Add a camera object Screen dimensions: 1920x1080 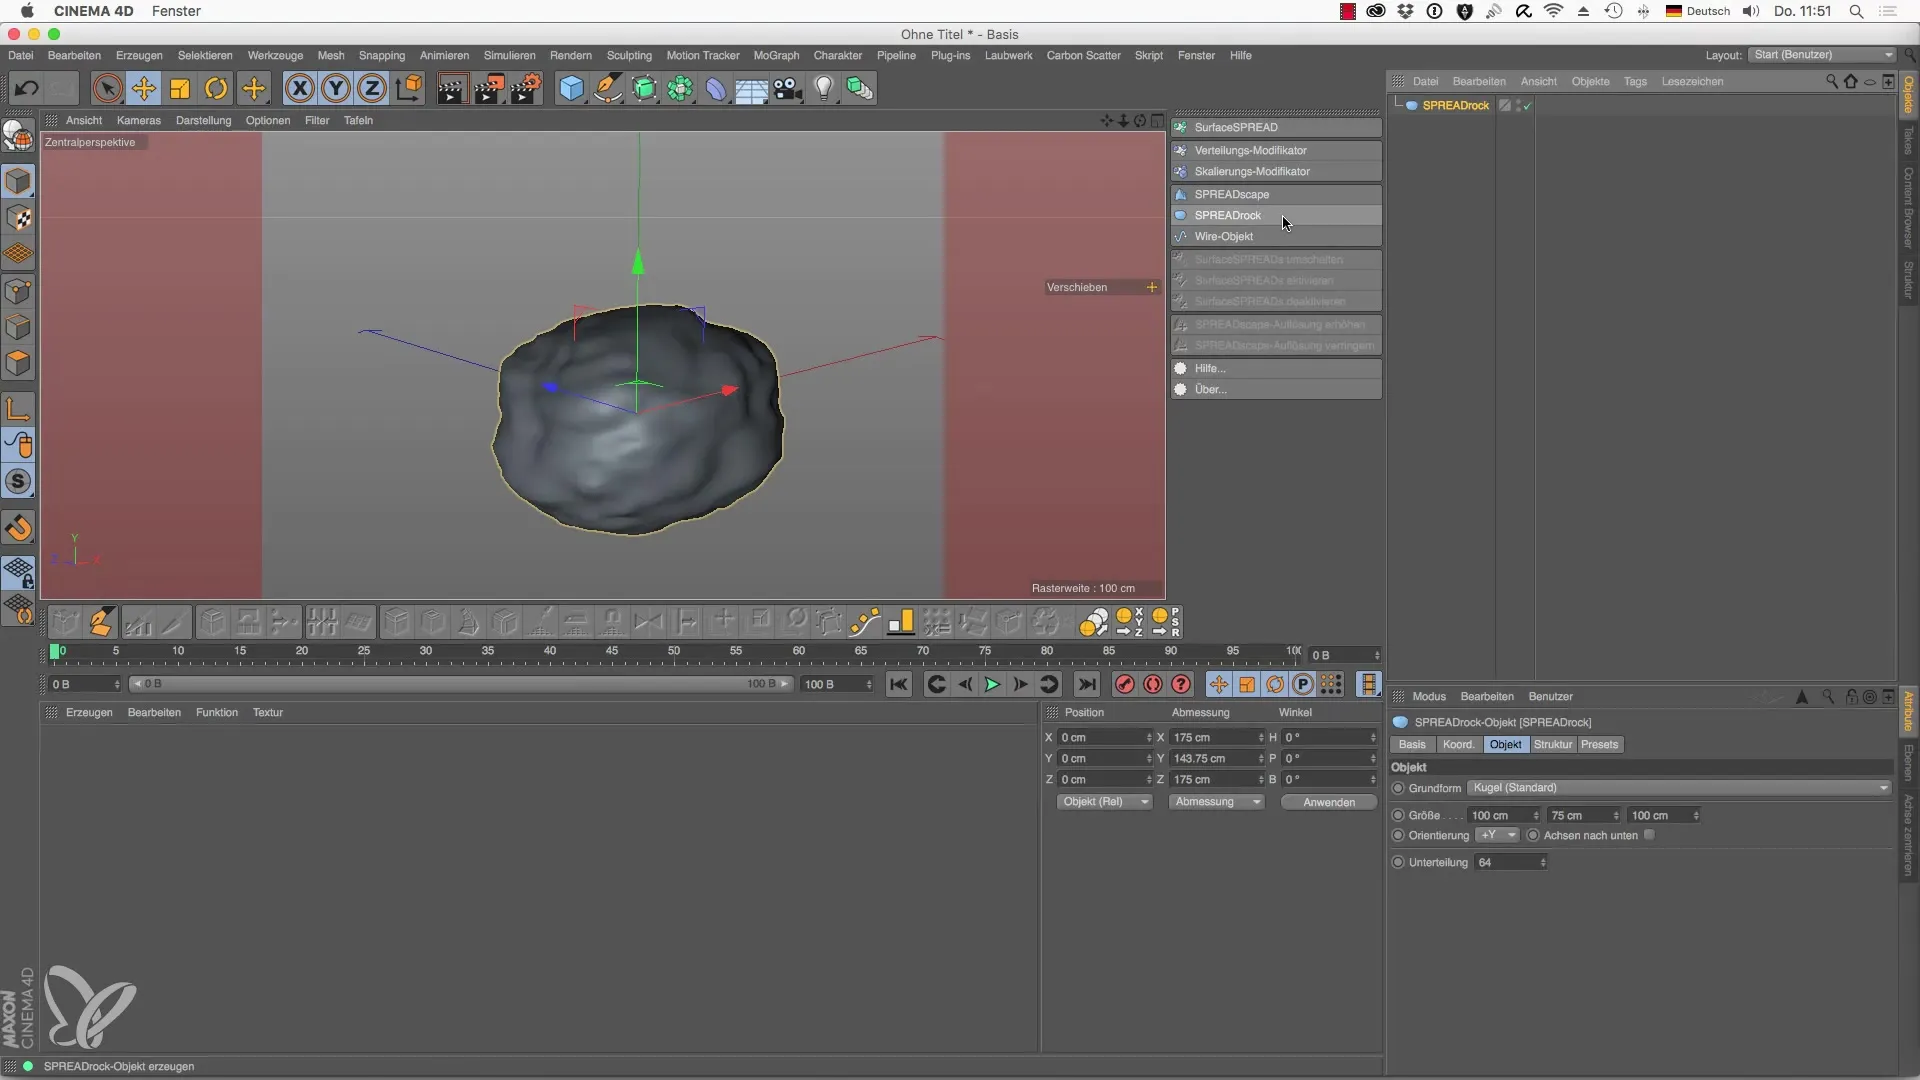(787, 89)
